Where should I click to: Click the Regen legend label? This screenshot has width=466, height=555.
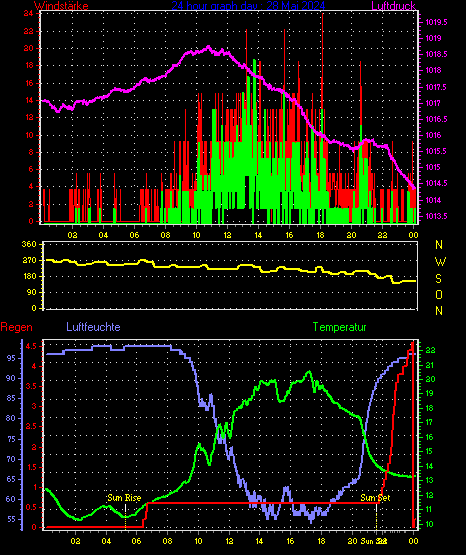tap(17, 327)
